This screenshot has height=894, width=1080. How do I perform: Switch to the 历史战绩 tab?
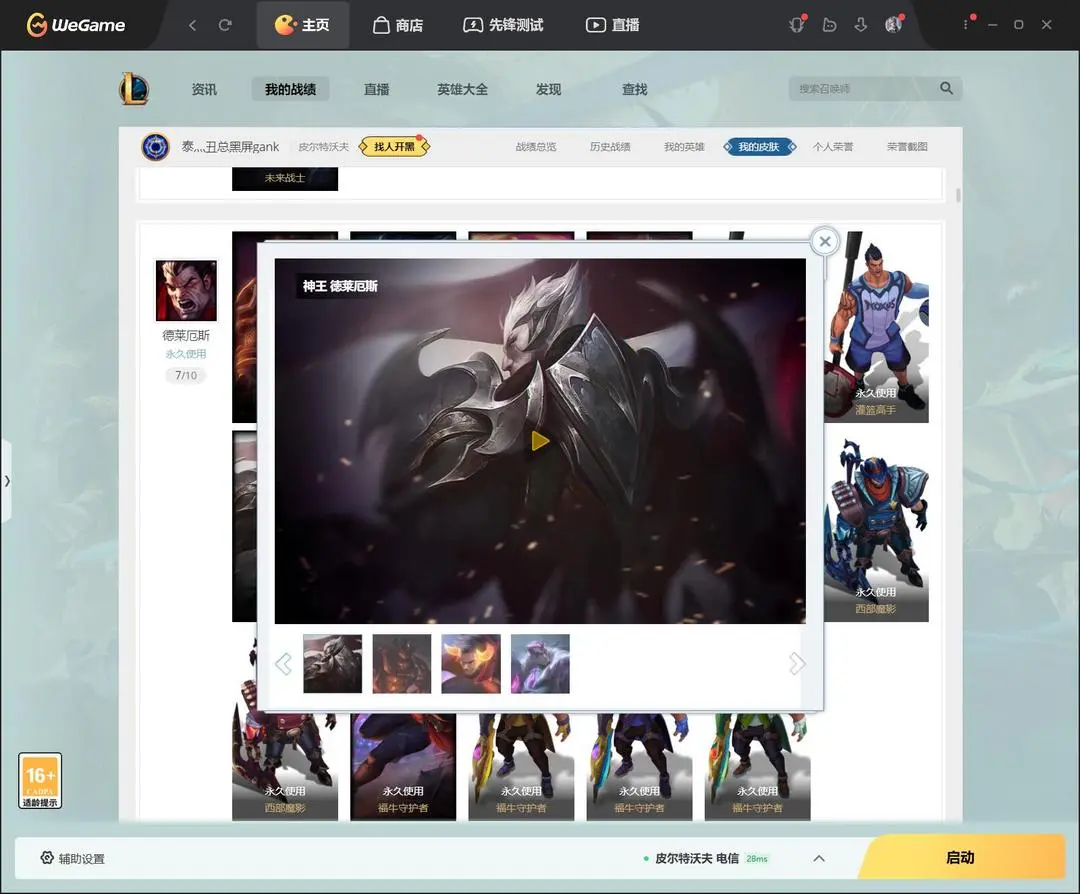click(x=610, y=147)
